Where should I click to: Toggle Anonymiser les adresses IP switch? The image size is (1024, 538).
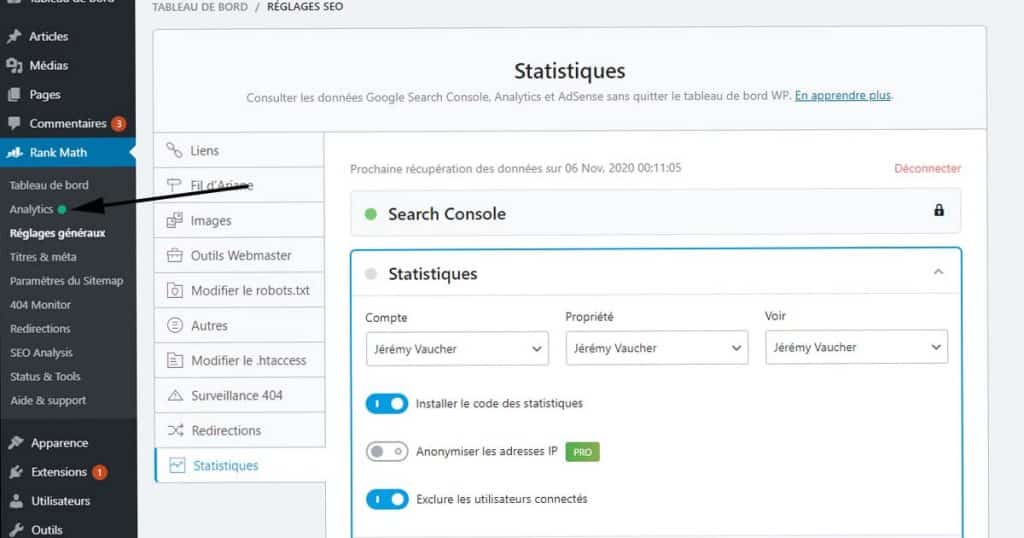(387, 451)
